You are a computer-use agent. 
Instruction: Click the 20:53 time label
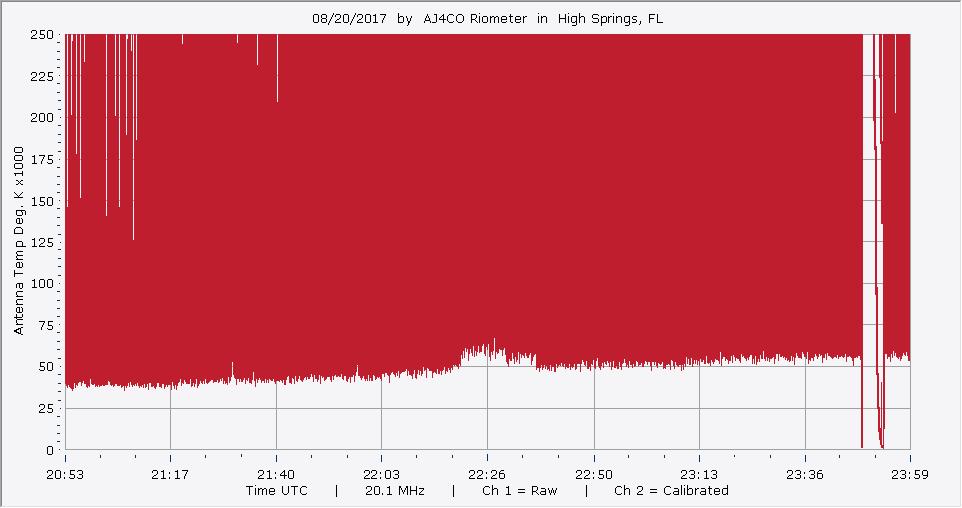[65, 475]
